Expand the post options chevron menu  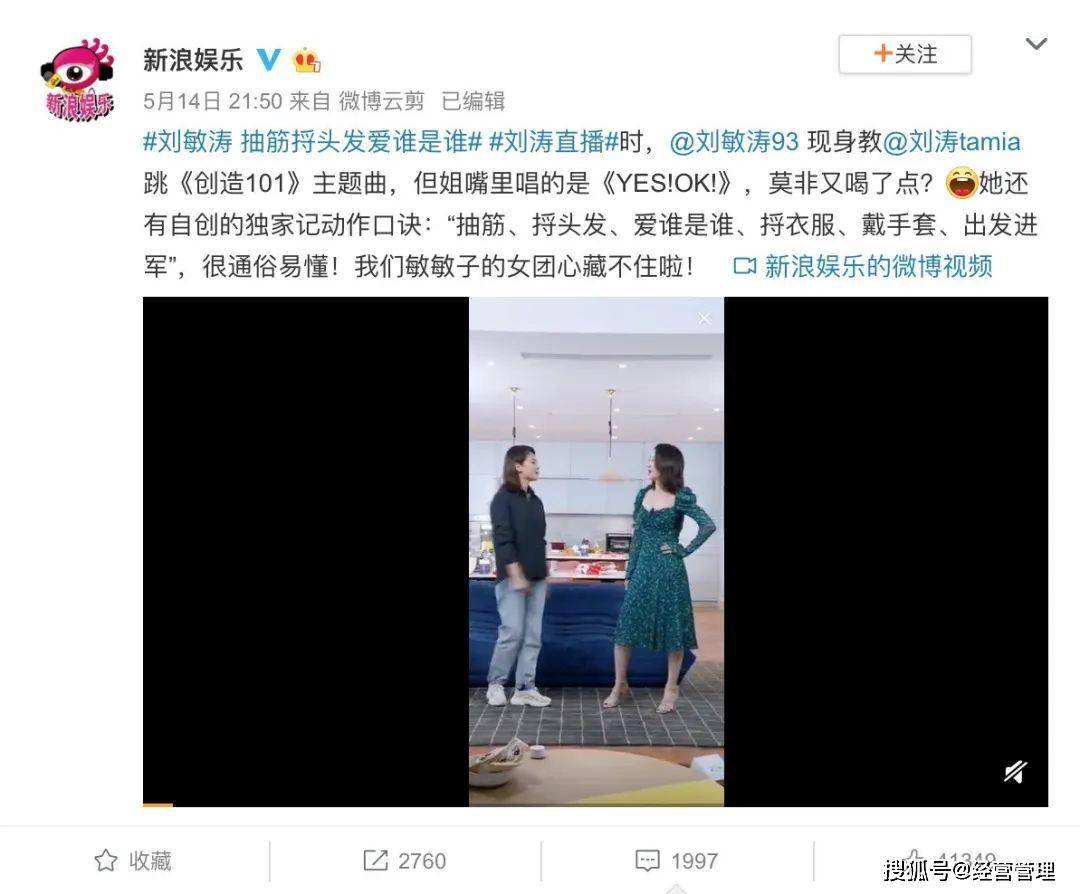point(1036,44)
